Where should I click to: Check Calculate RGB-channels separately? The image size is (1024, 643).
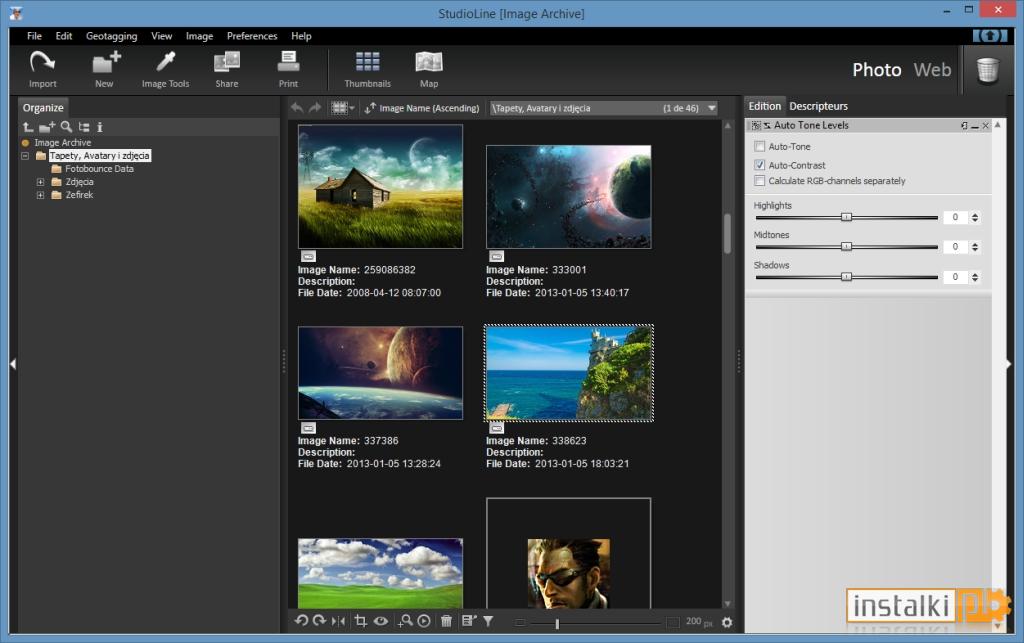[760, 181]
